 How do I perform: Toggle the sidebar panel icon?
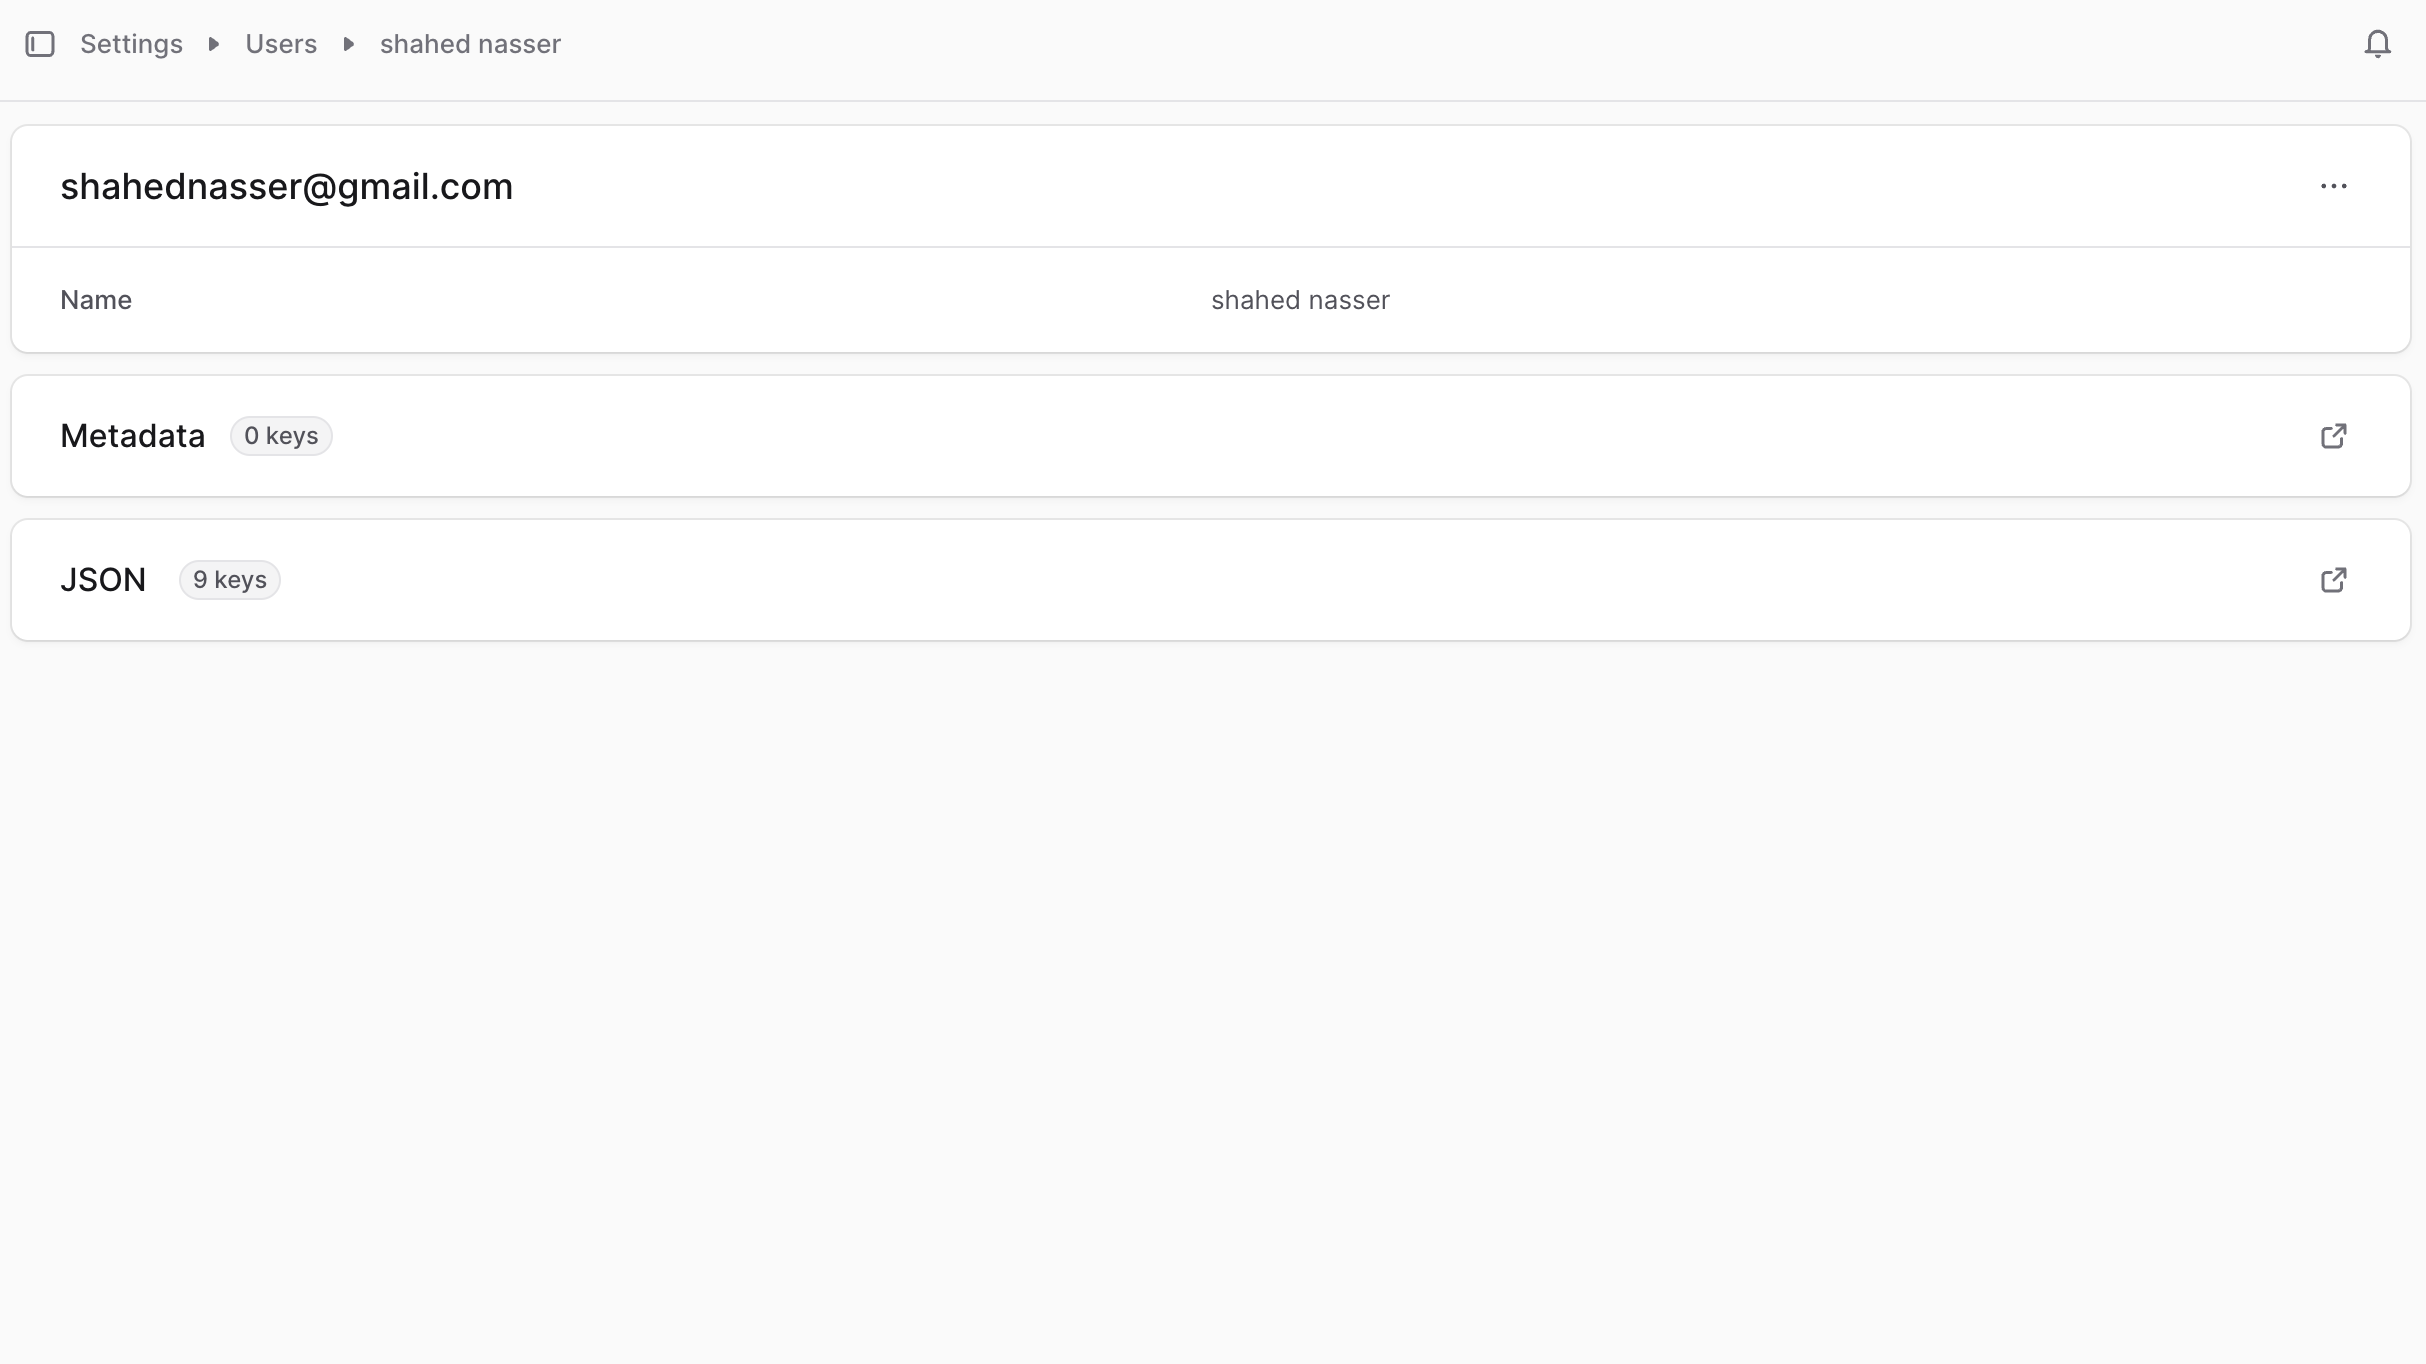(x=40, y=44)
